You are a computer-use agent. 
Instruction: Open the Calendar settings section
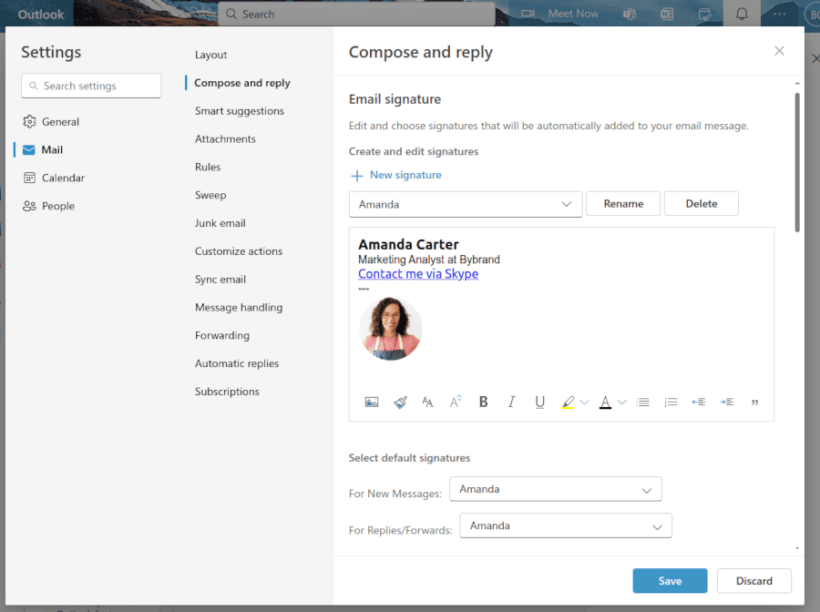[x=64, y=177]
